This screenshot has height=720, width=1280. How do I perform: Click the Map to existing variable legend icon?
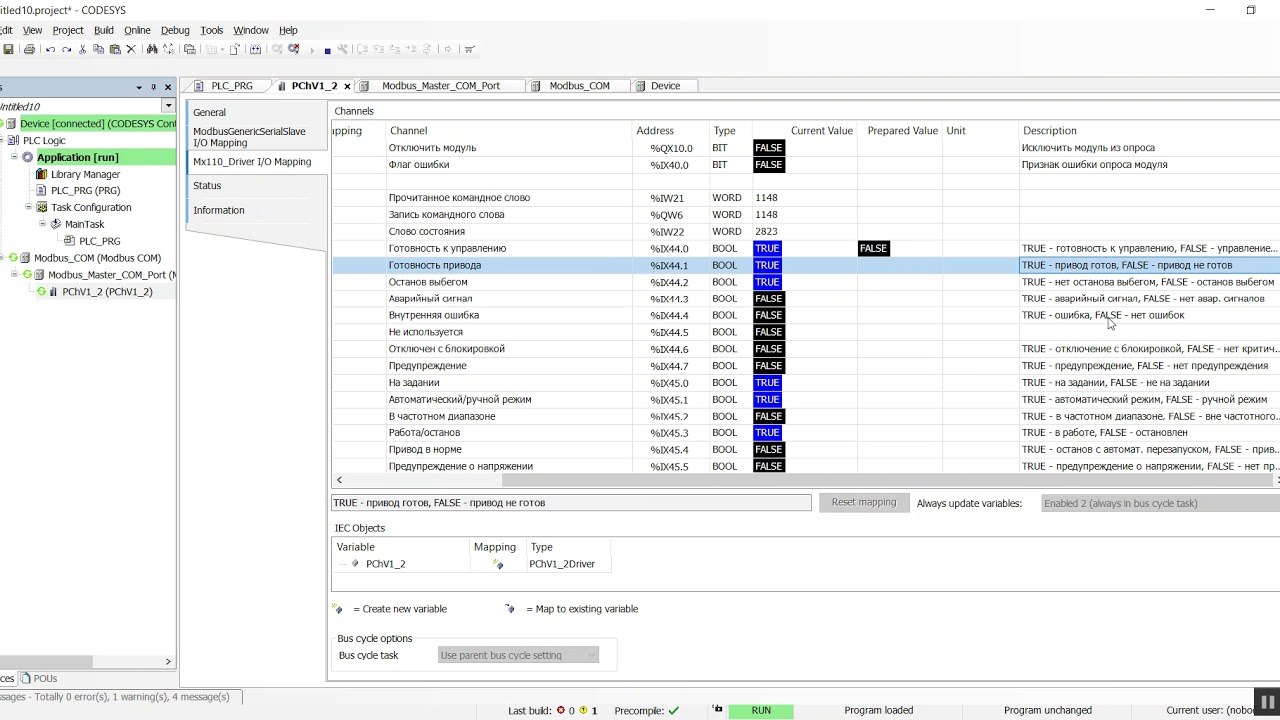[510, 609]
